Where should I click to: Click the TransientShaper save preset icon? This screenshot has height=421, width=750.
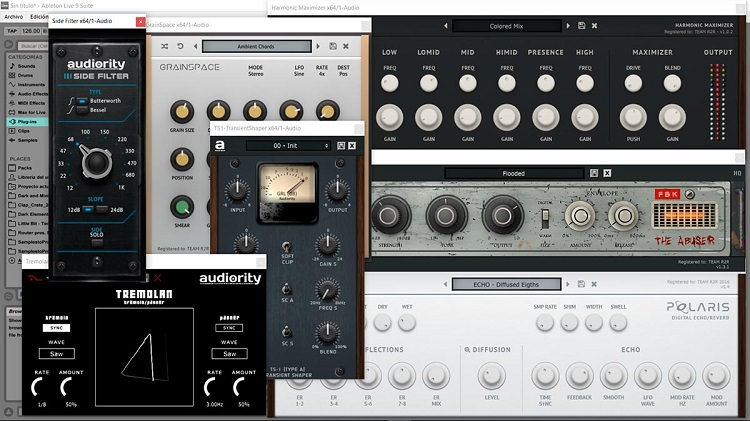(341, 146)
